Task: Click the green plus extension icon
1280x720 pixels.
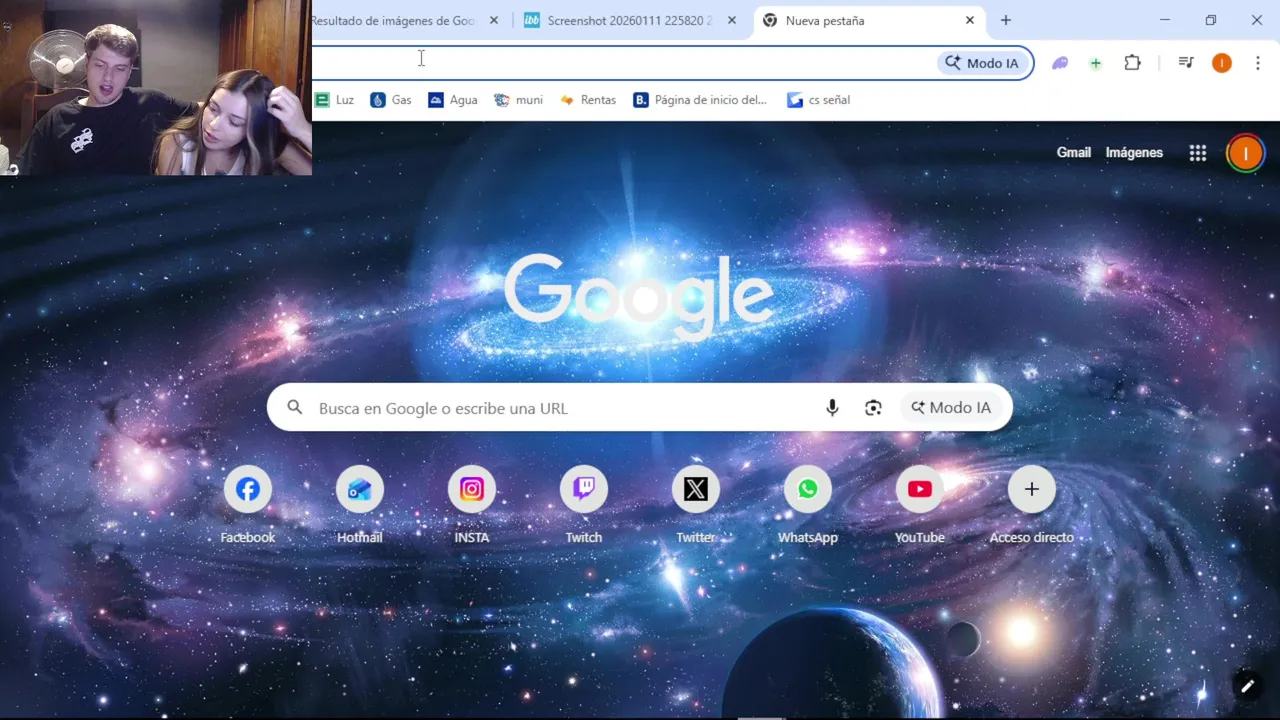Action: [1095, 63]
